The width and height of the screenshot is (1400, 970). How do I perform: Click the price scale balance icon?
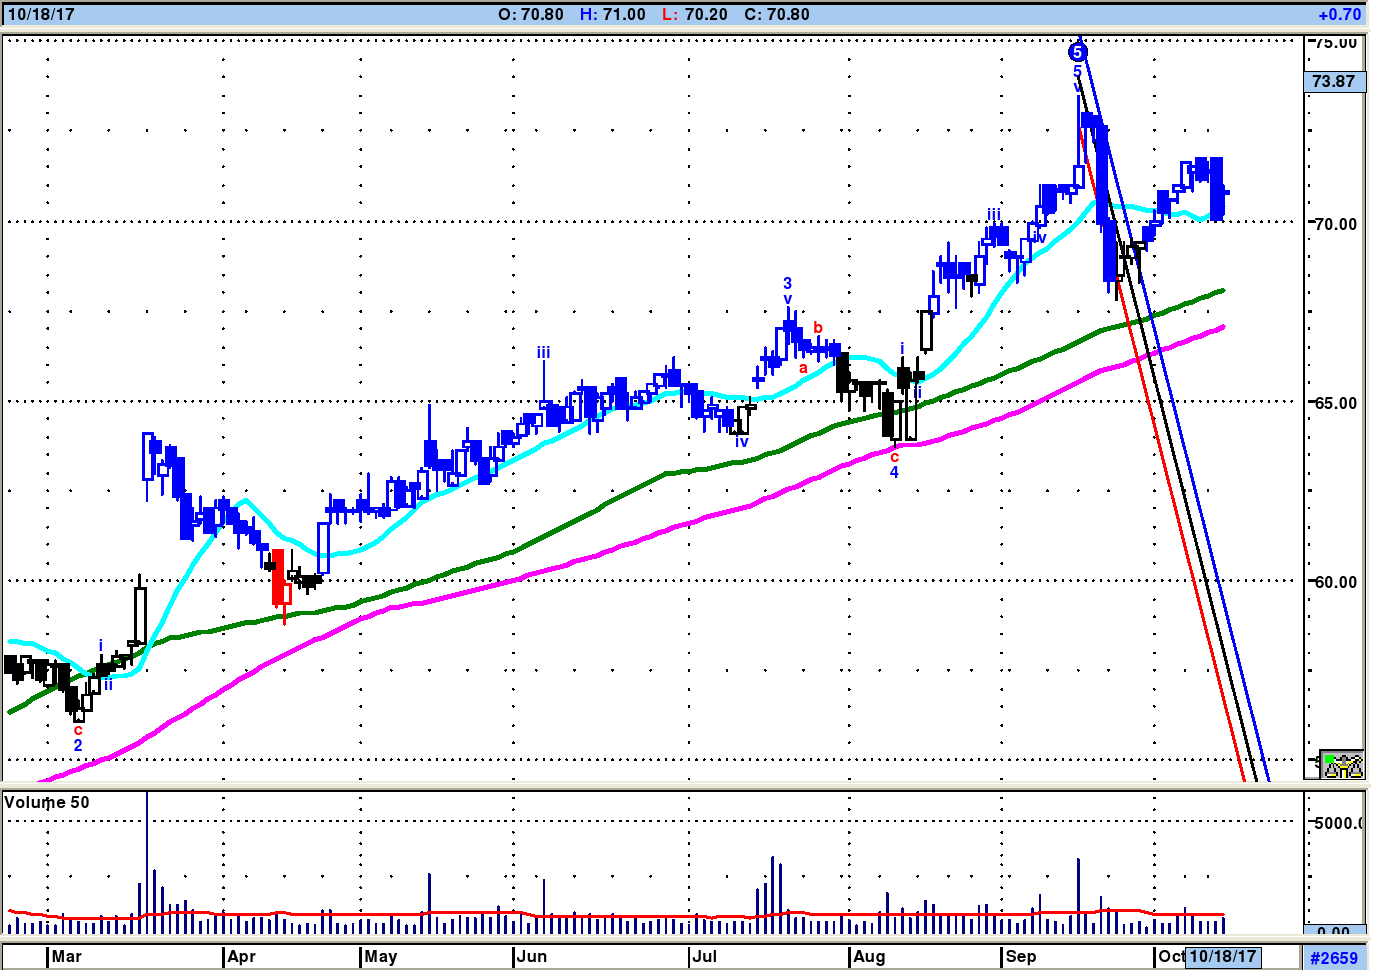tap(1342, 765)
